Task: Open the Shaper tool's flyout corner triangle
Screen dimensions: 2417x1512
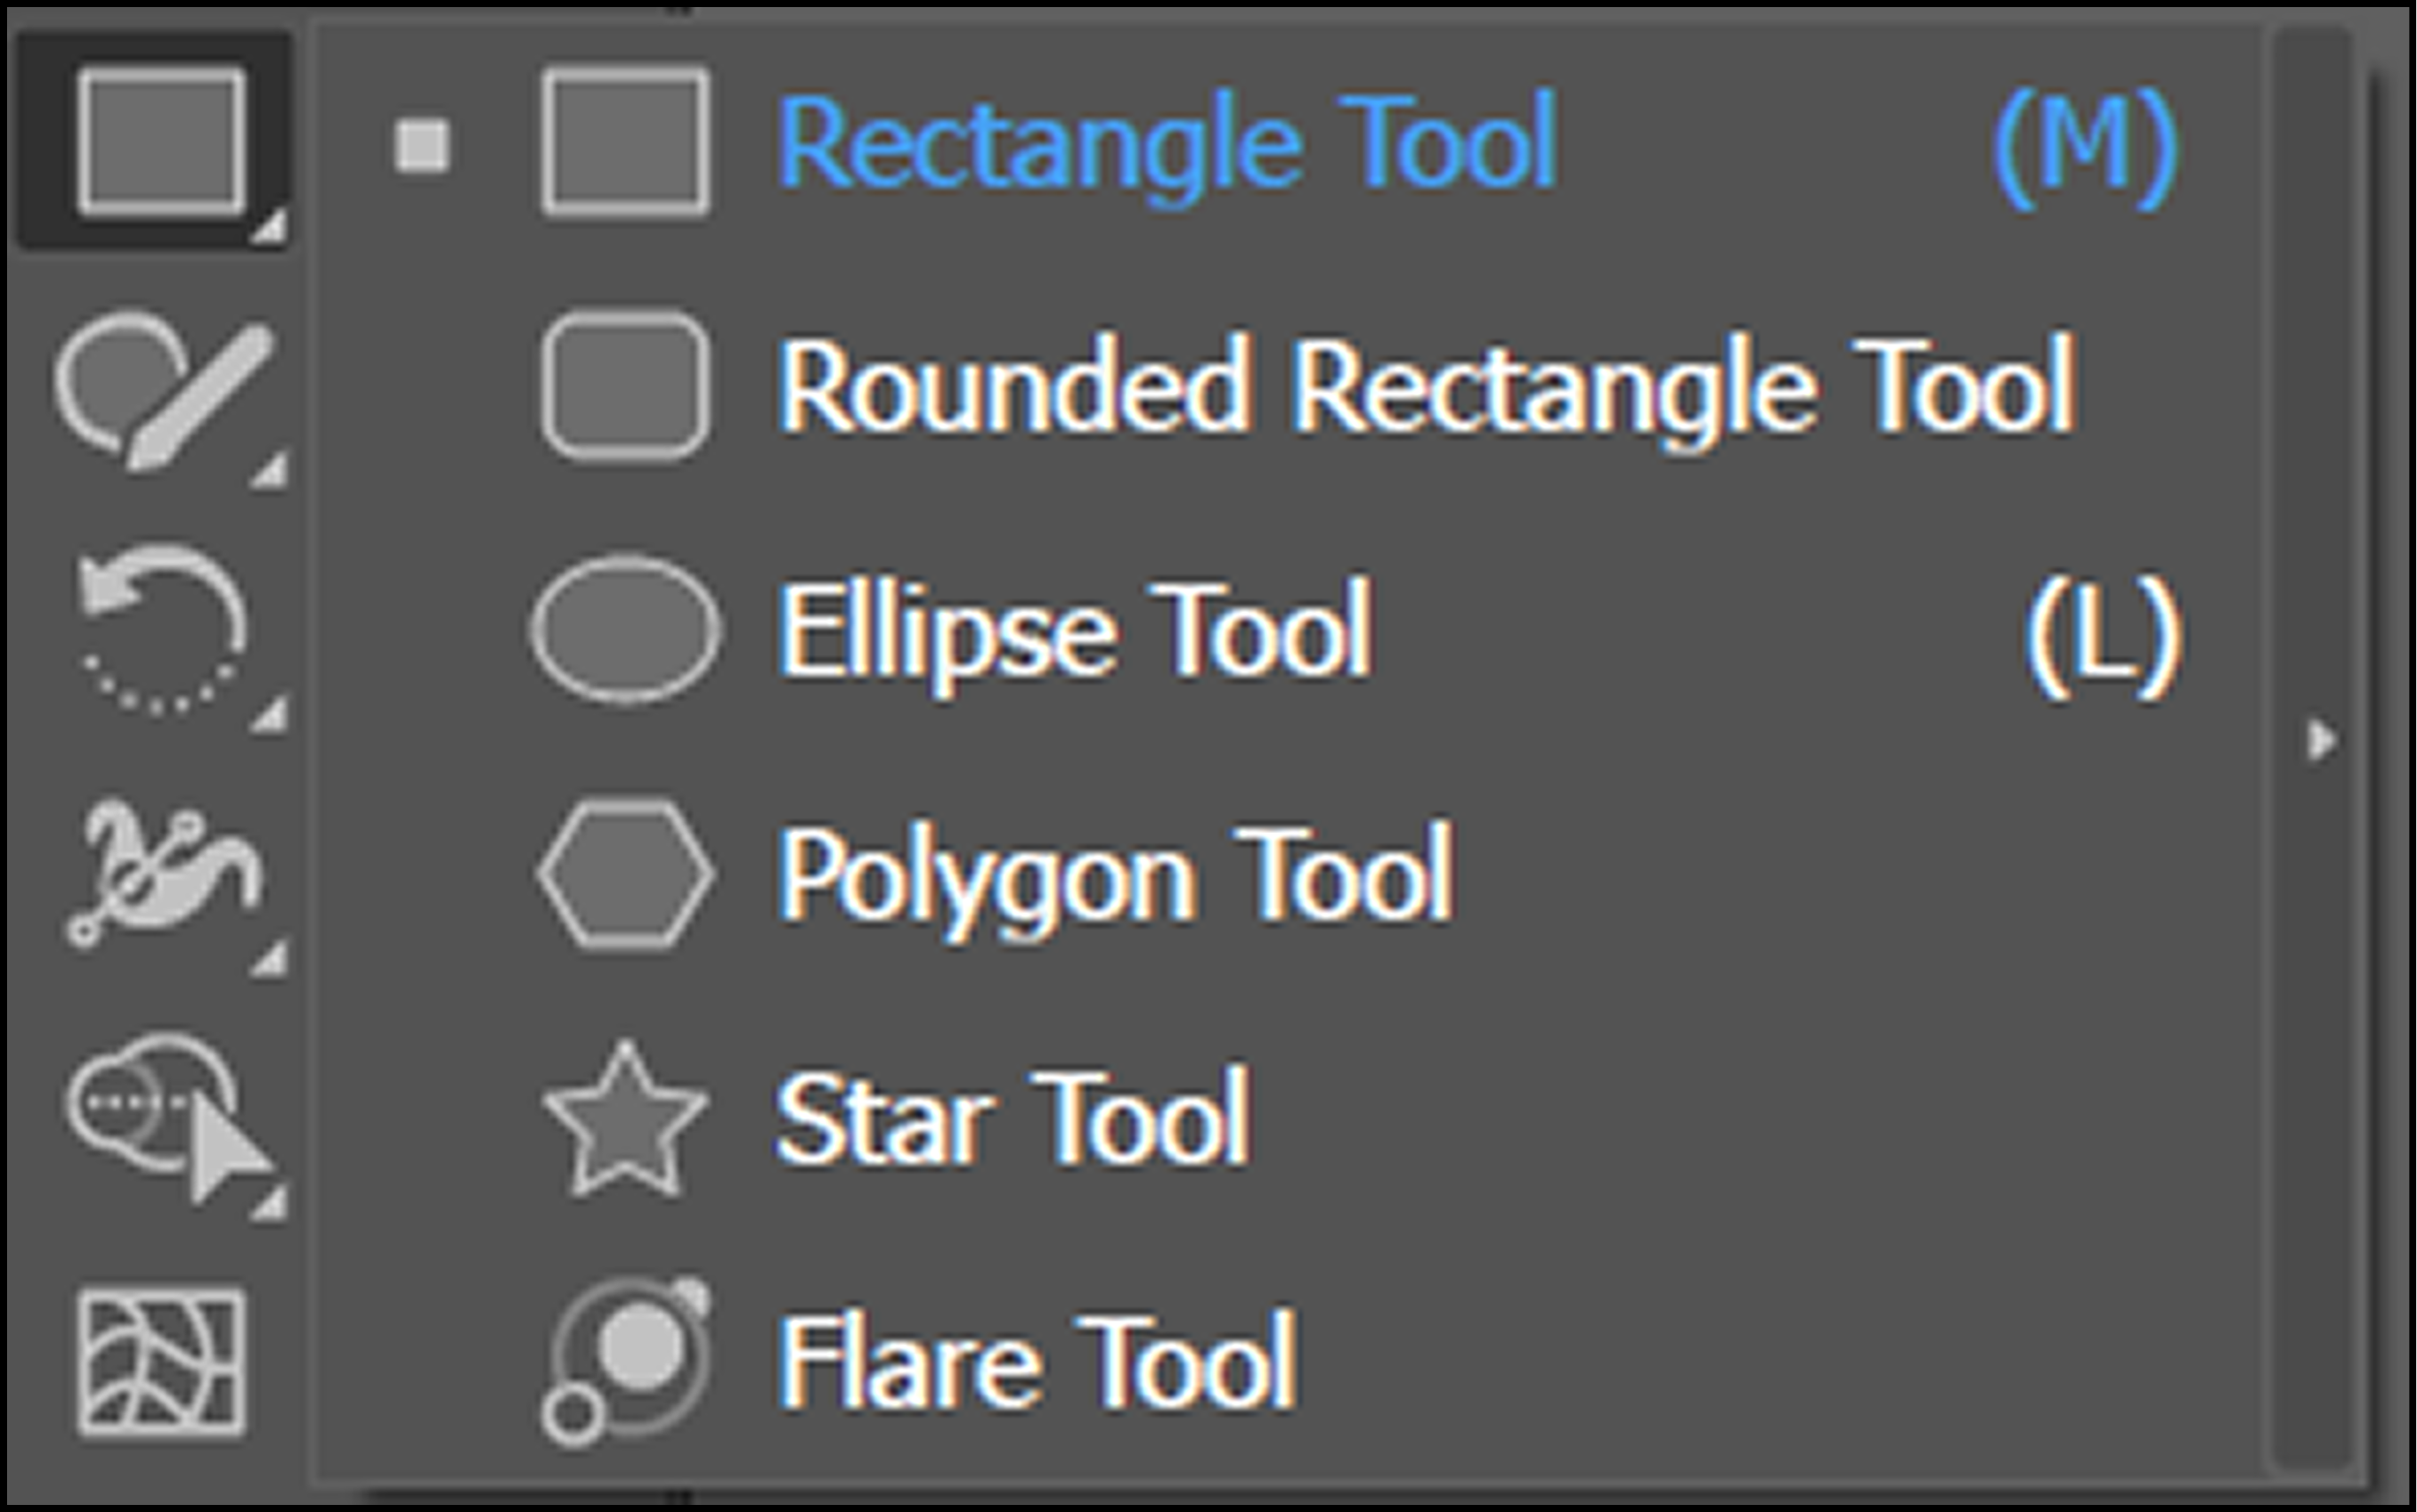Action: pyautogui.click(x=270, y=471)
